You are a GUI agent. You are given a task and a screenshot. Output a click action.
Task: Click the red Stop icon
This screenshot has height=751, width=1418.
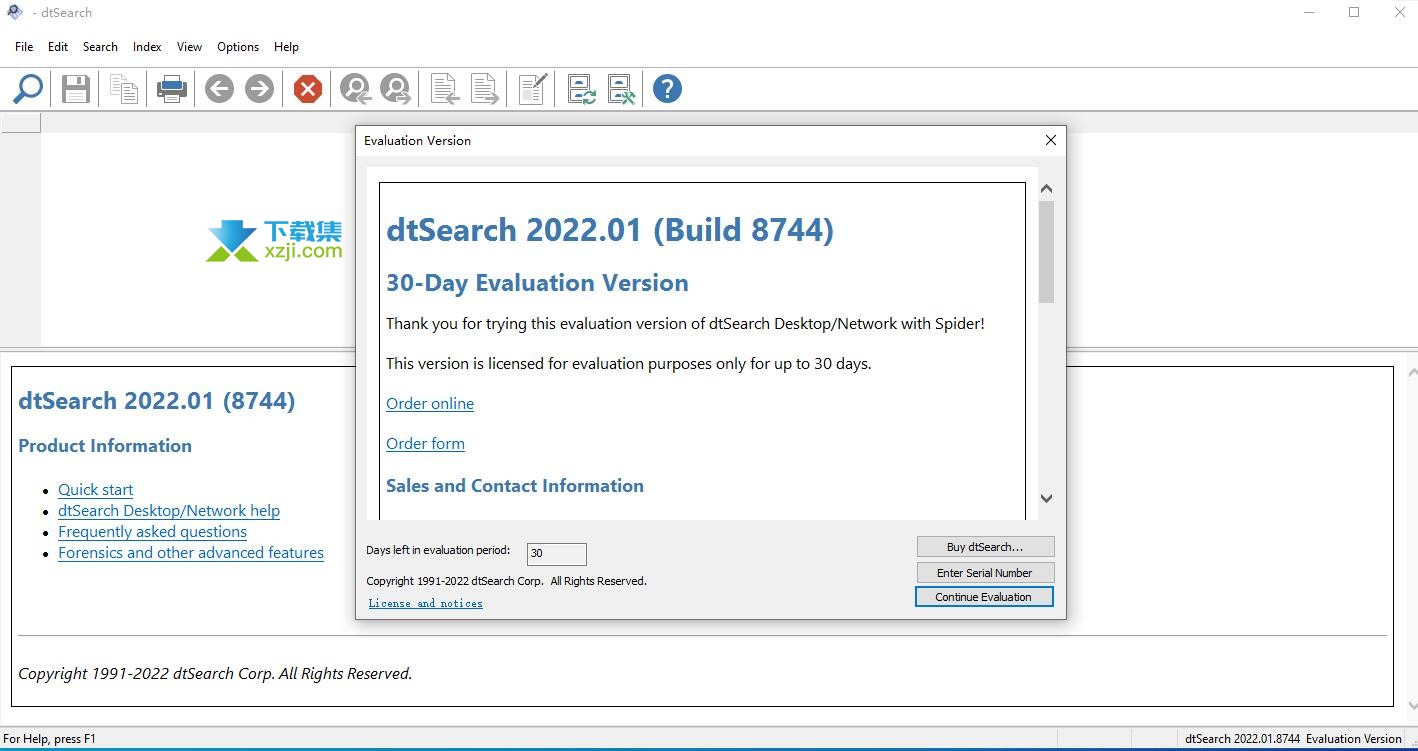coord(308,89)
